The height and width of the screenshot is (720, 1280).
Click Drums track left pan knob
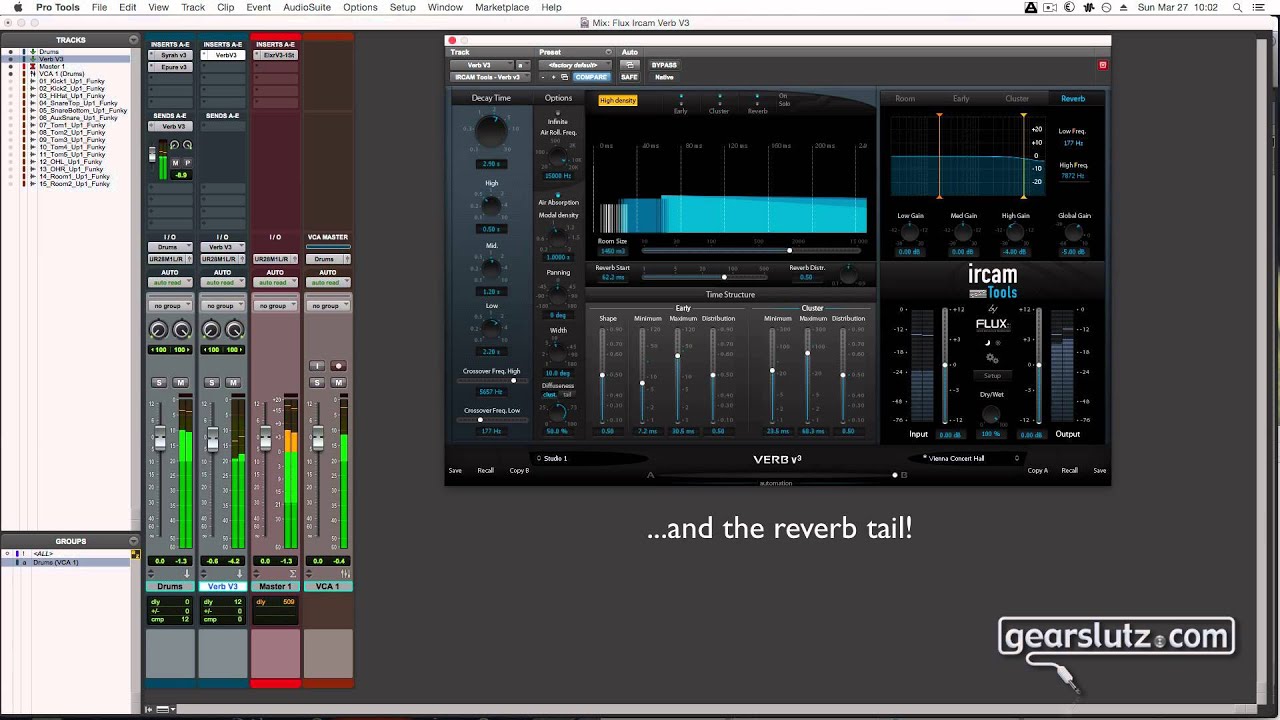(x=158, y=330)
